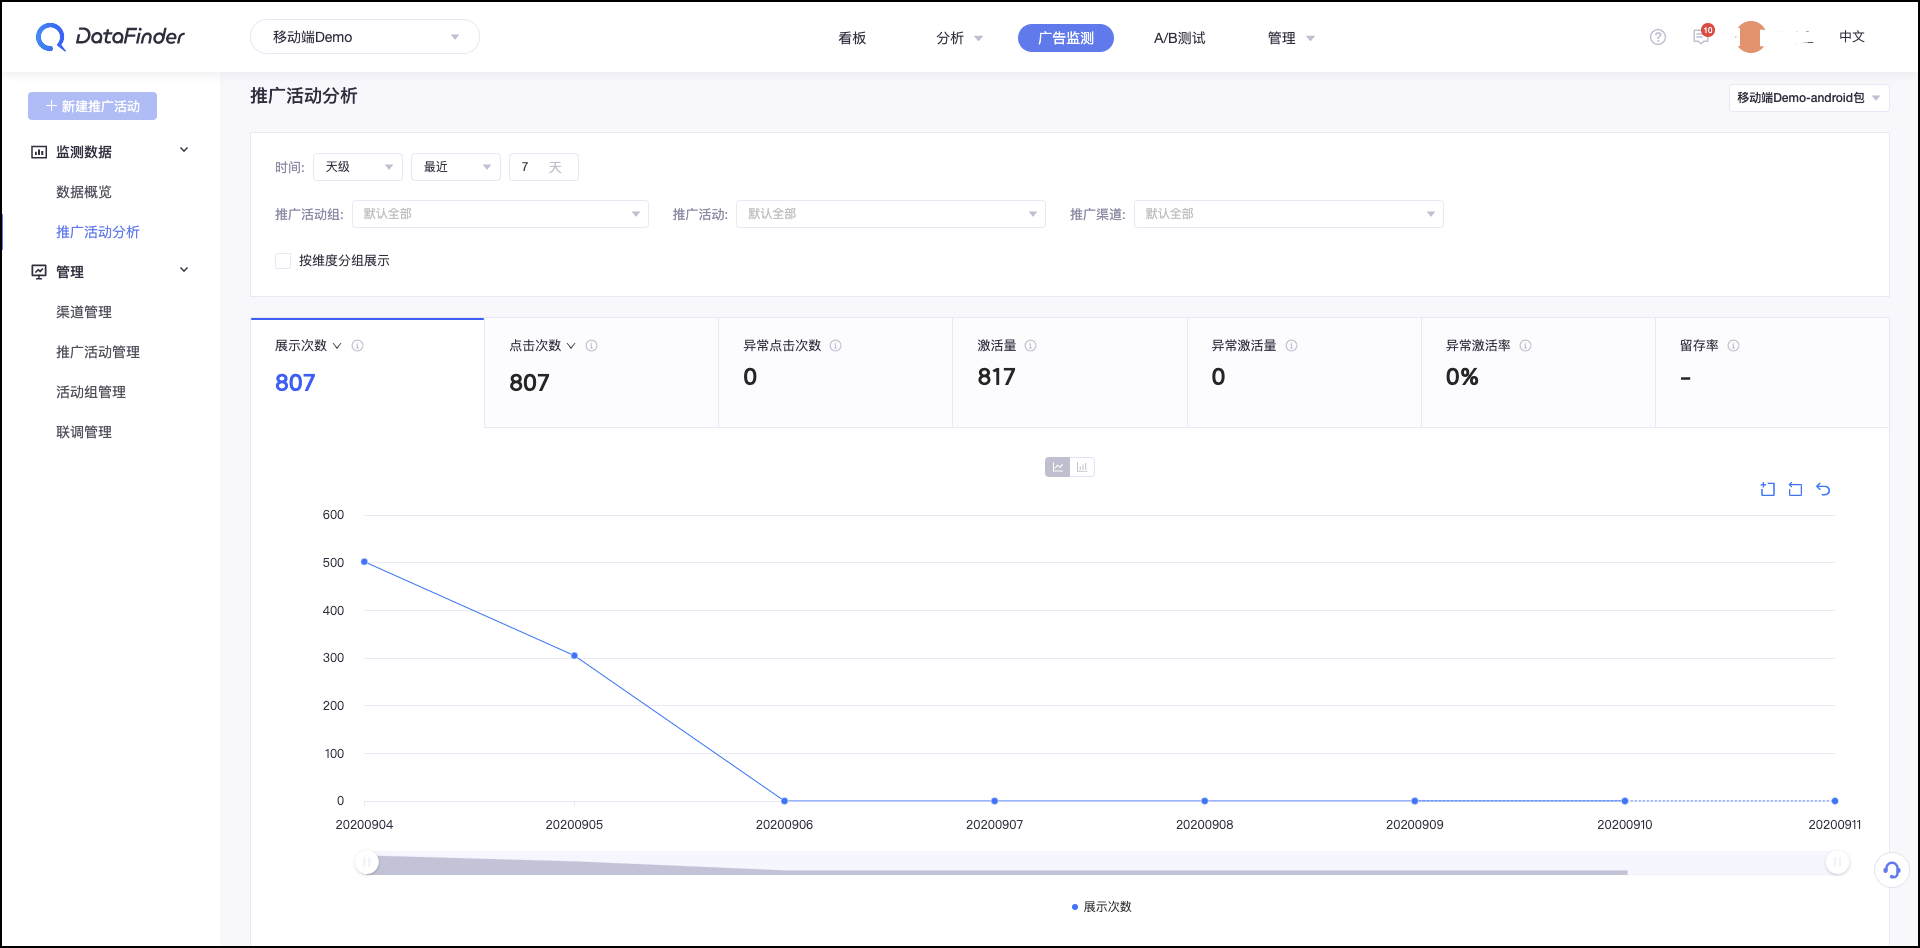1920x948 pixels.
Task: Click the info icon beside 异常激活率
Action: [x=1525, y=346]
